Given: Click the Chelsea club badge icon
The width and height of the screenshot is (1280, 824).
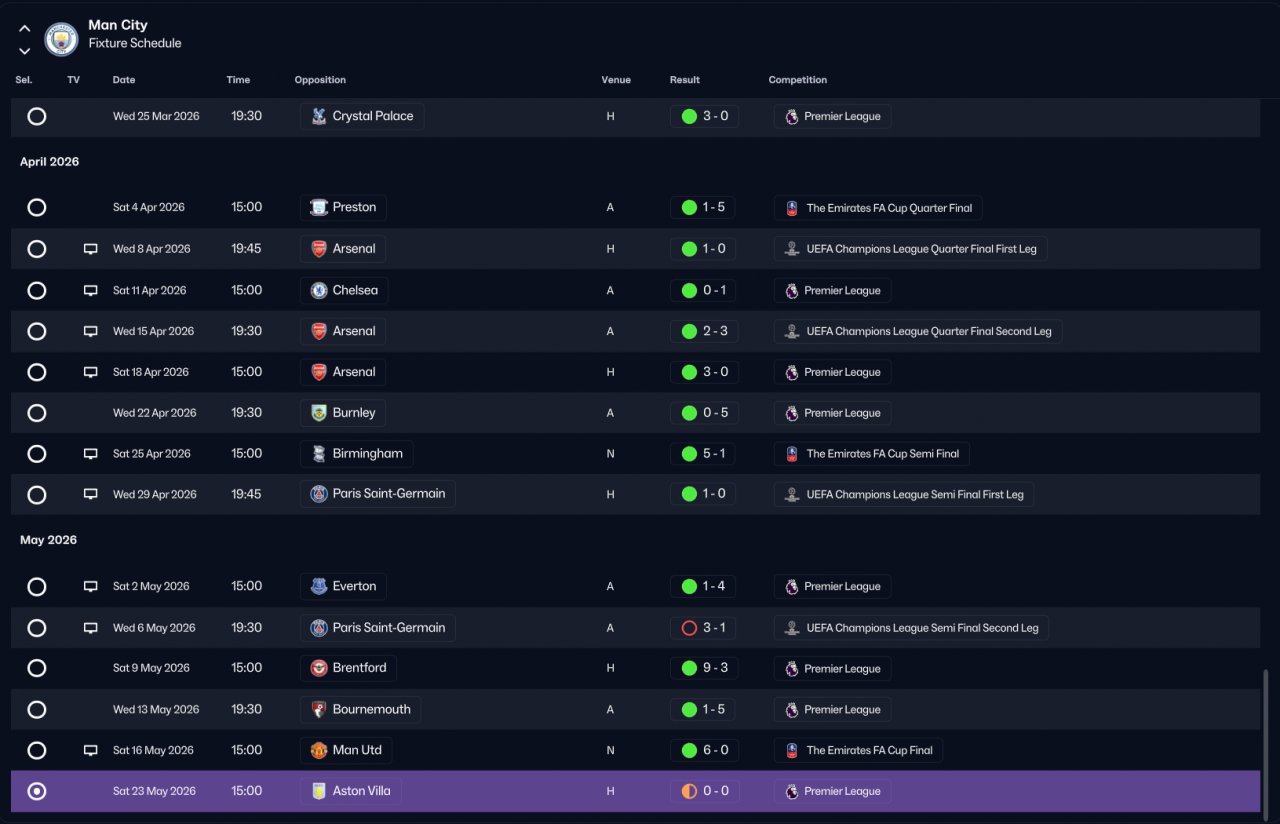Looking at the screenshot, I should [319, 291].
